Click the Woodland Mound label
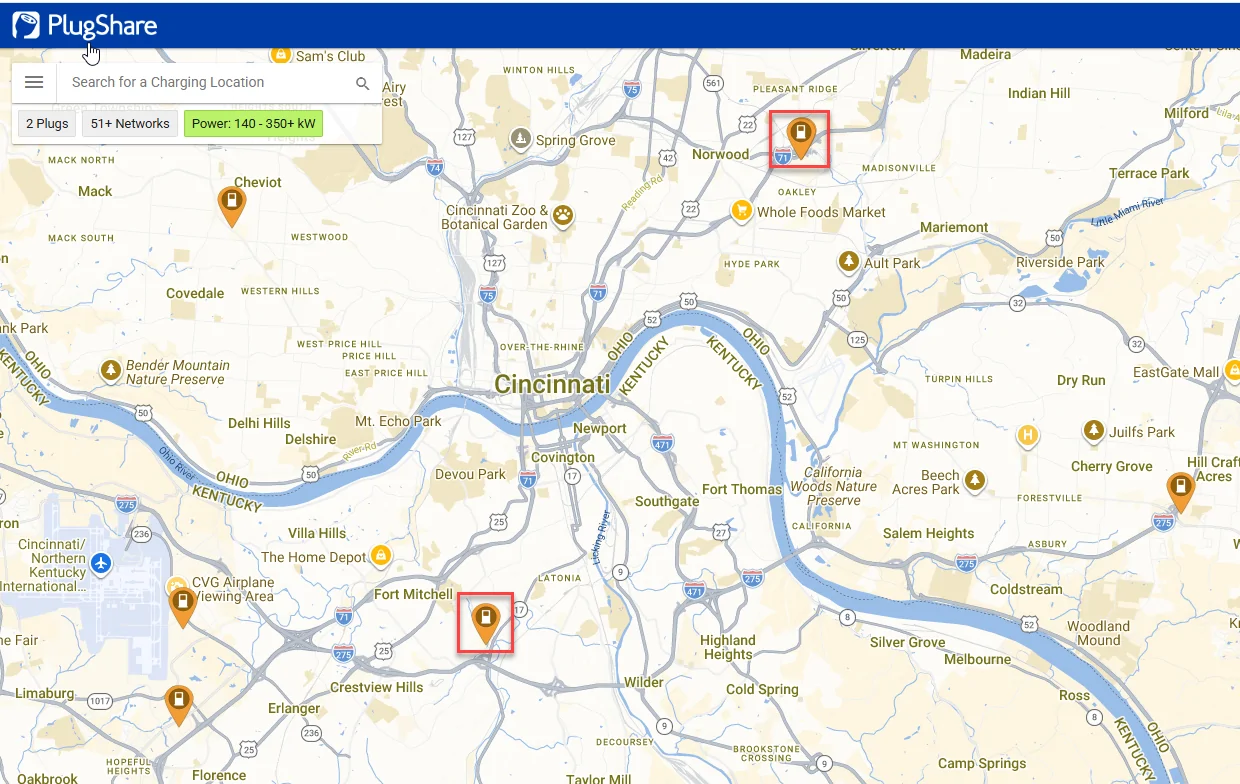 click(x=1098, y=633)
